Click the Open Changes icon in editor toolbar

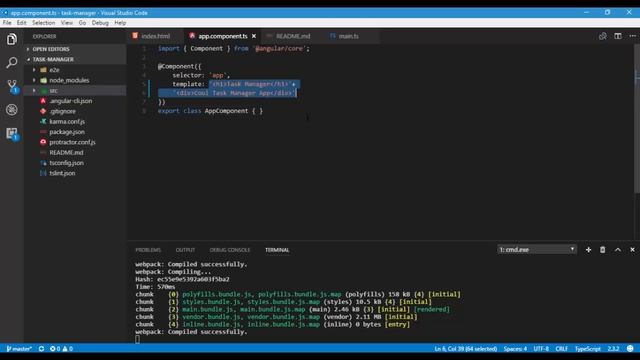[602, 36]
